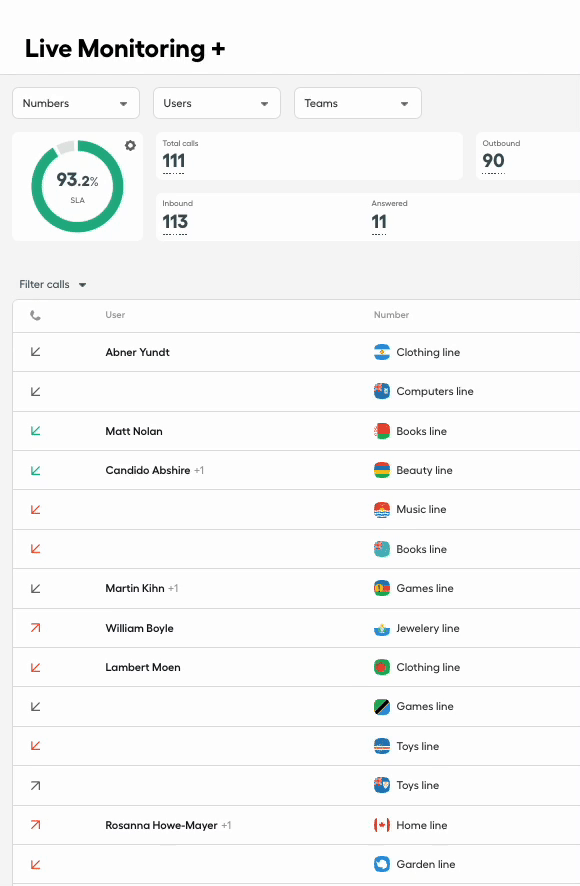Click the phone icon in table header
This screenshot has width=580, height=886.
click(35, 315)
